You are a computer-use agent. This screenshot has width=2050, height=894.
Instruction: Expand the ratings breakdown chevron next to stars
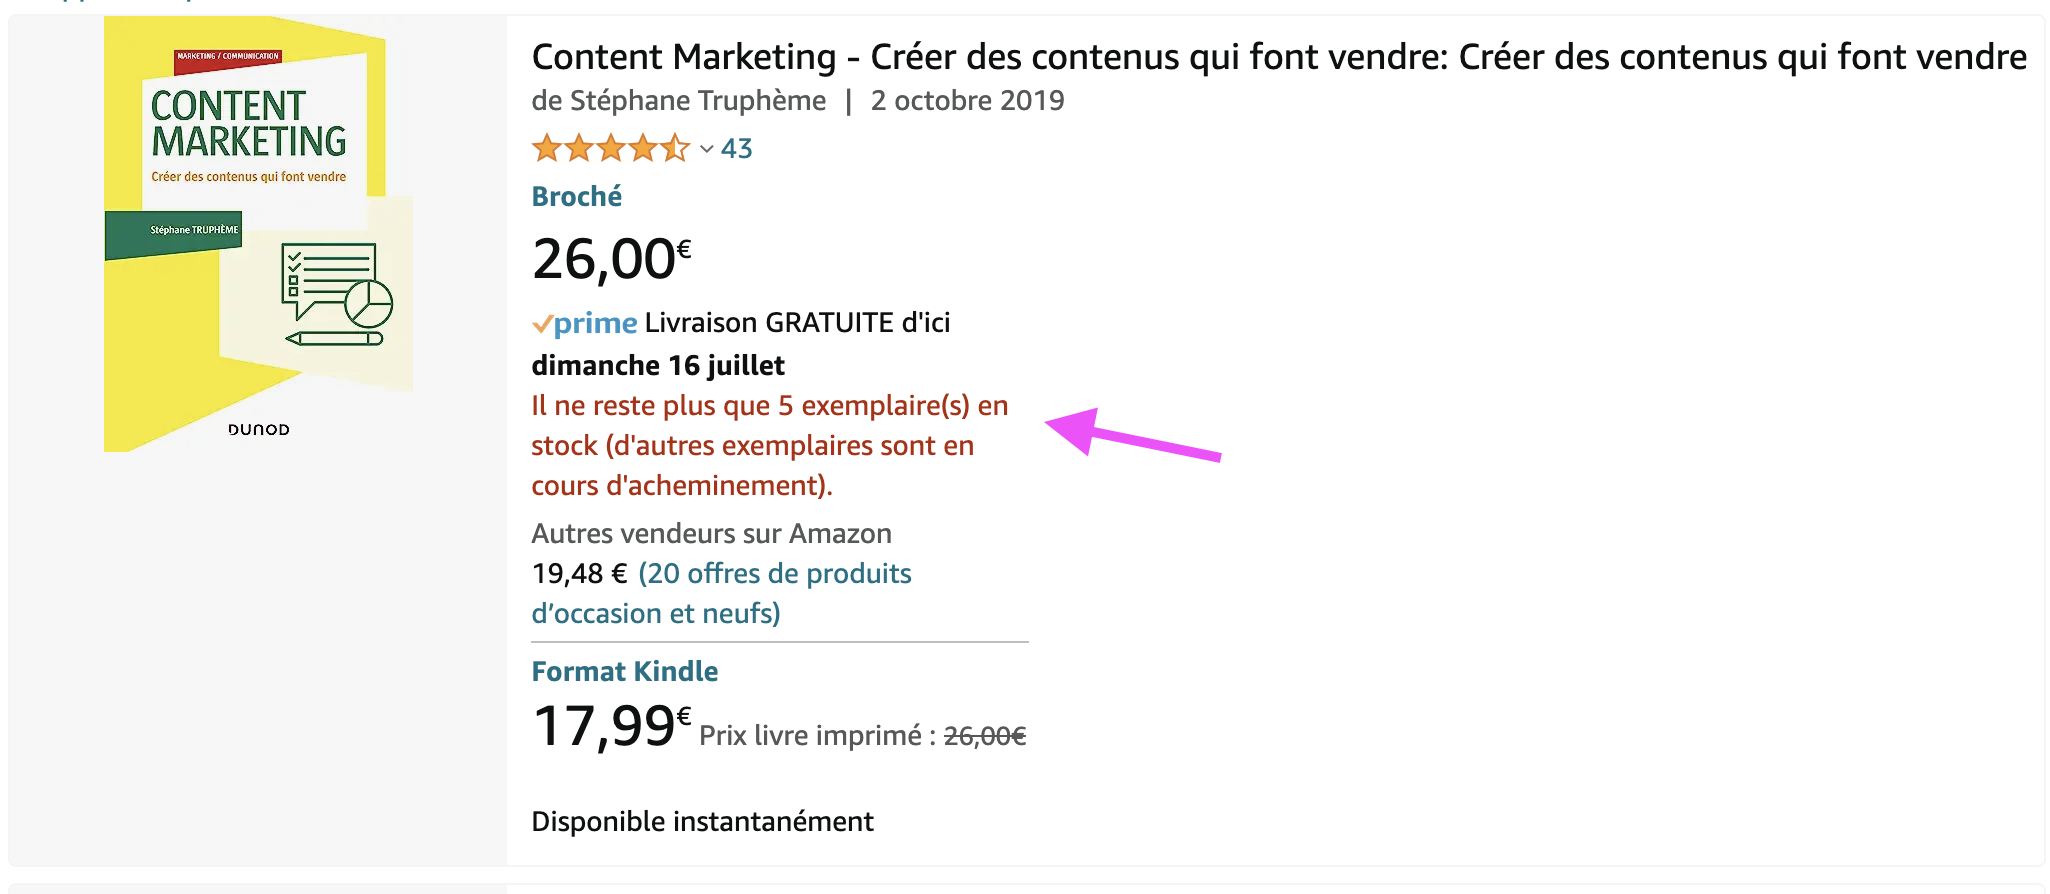pyautogui.click(x=705, y=149)
